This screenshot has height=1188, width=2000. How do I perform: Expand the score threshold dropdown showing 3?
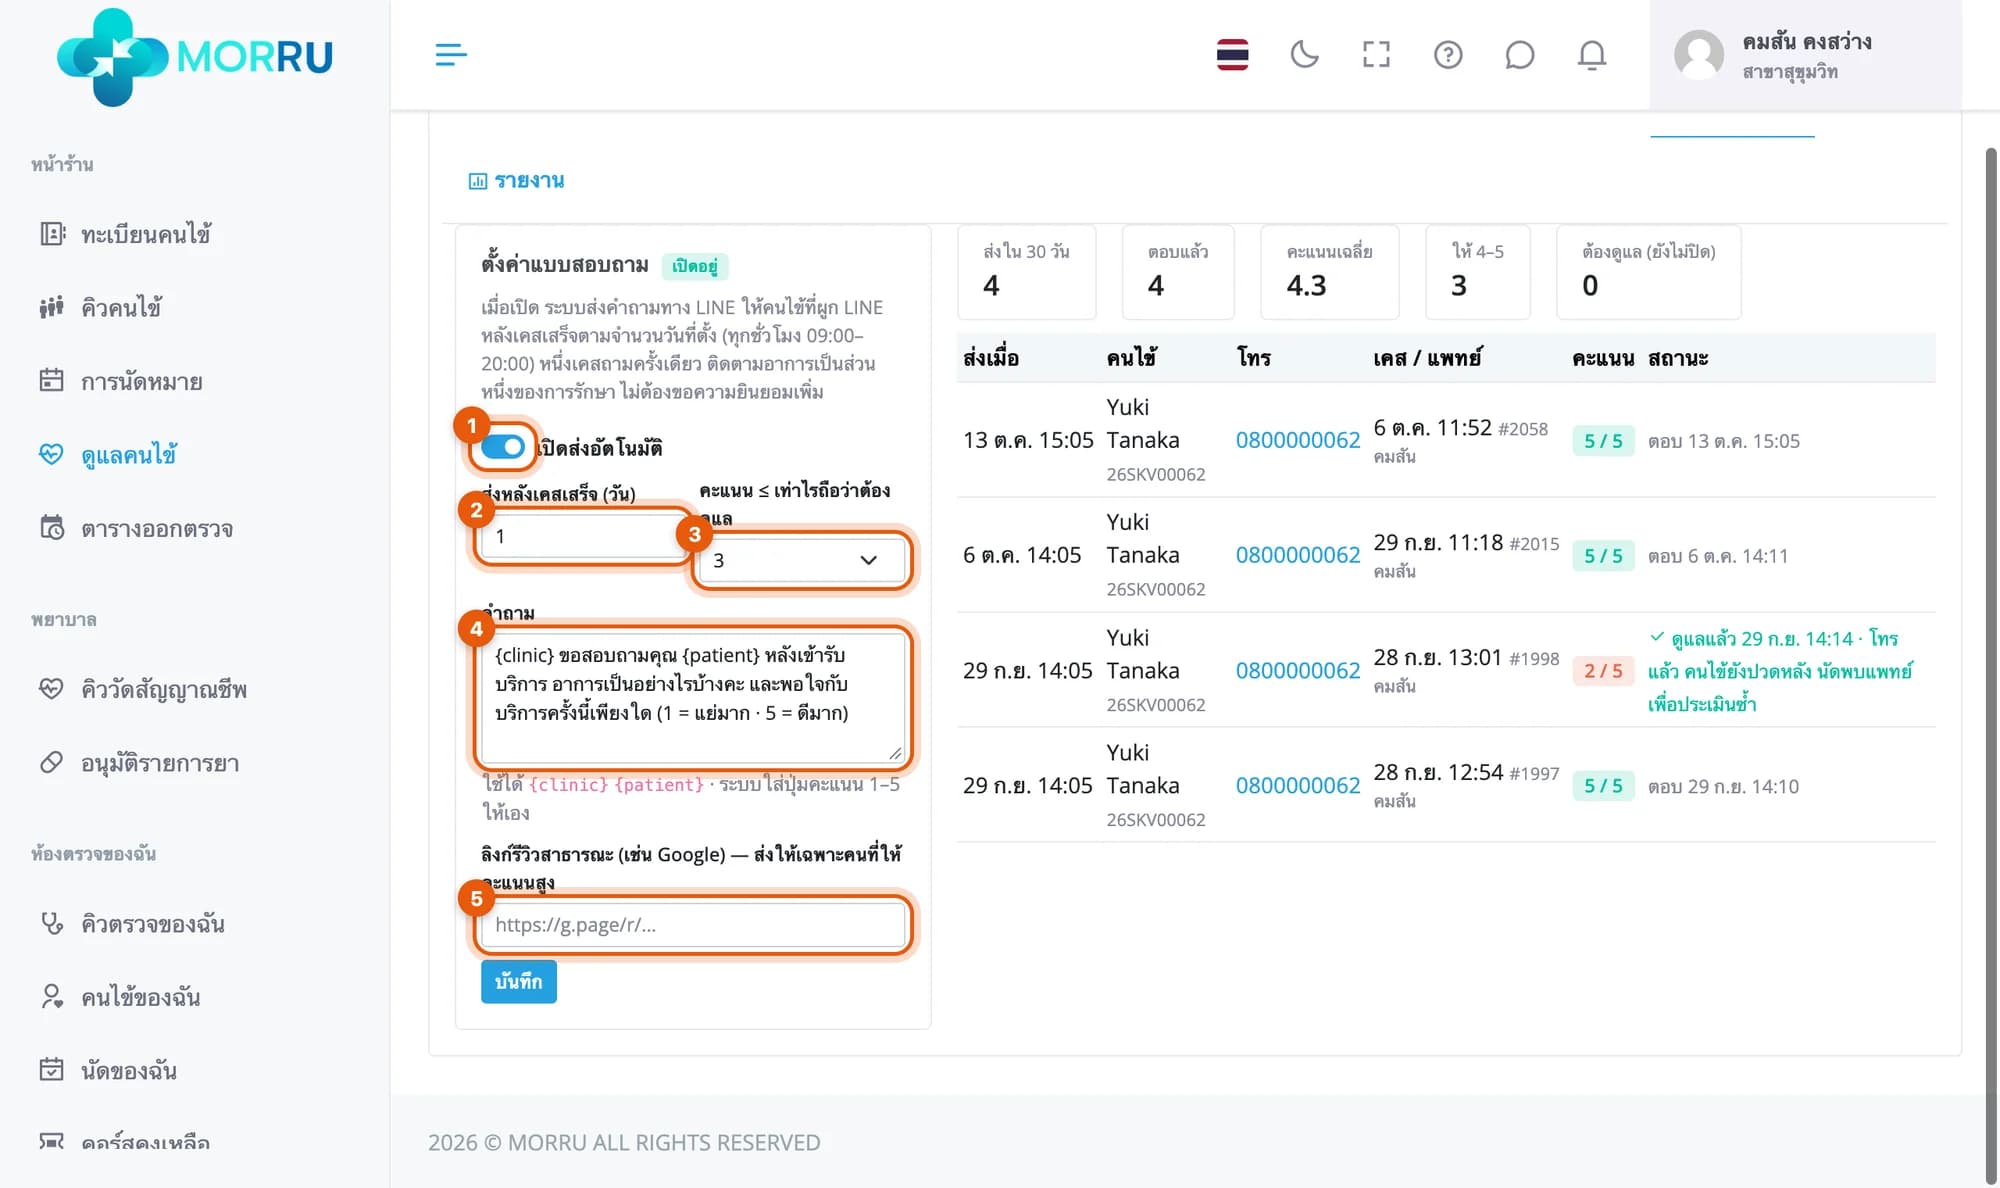[802, 560]
